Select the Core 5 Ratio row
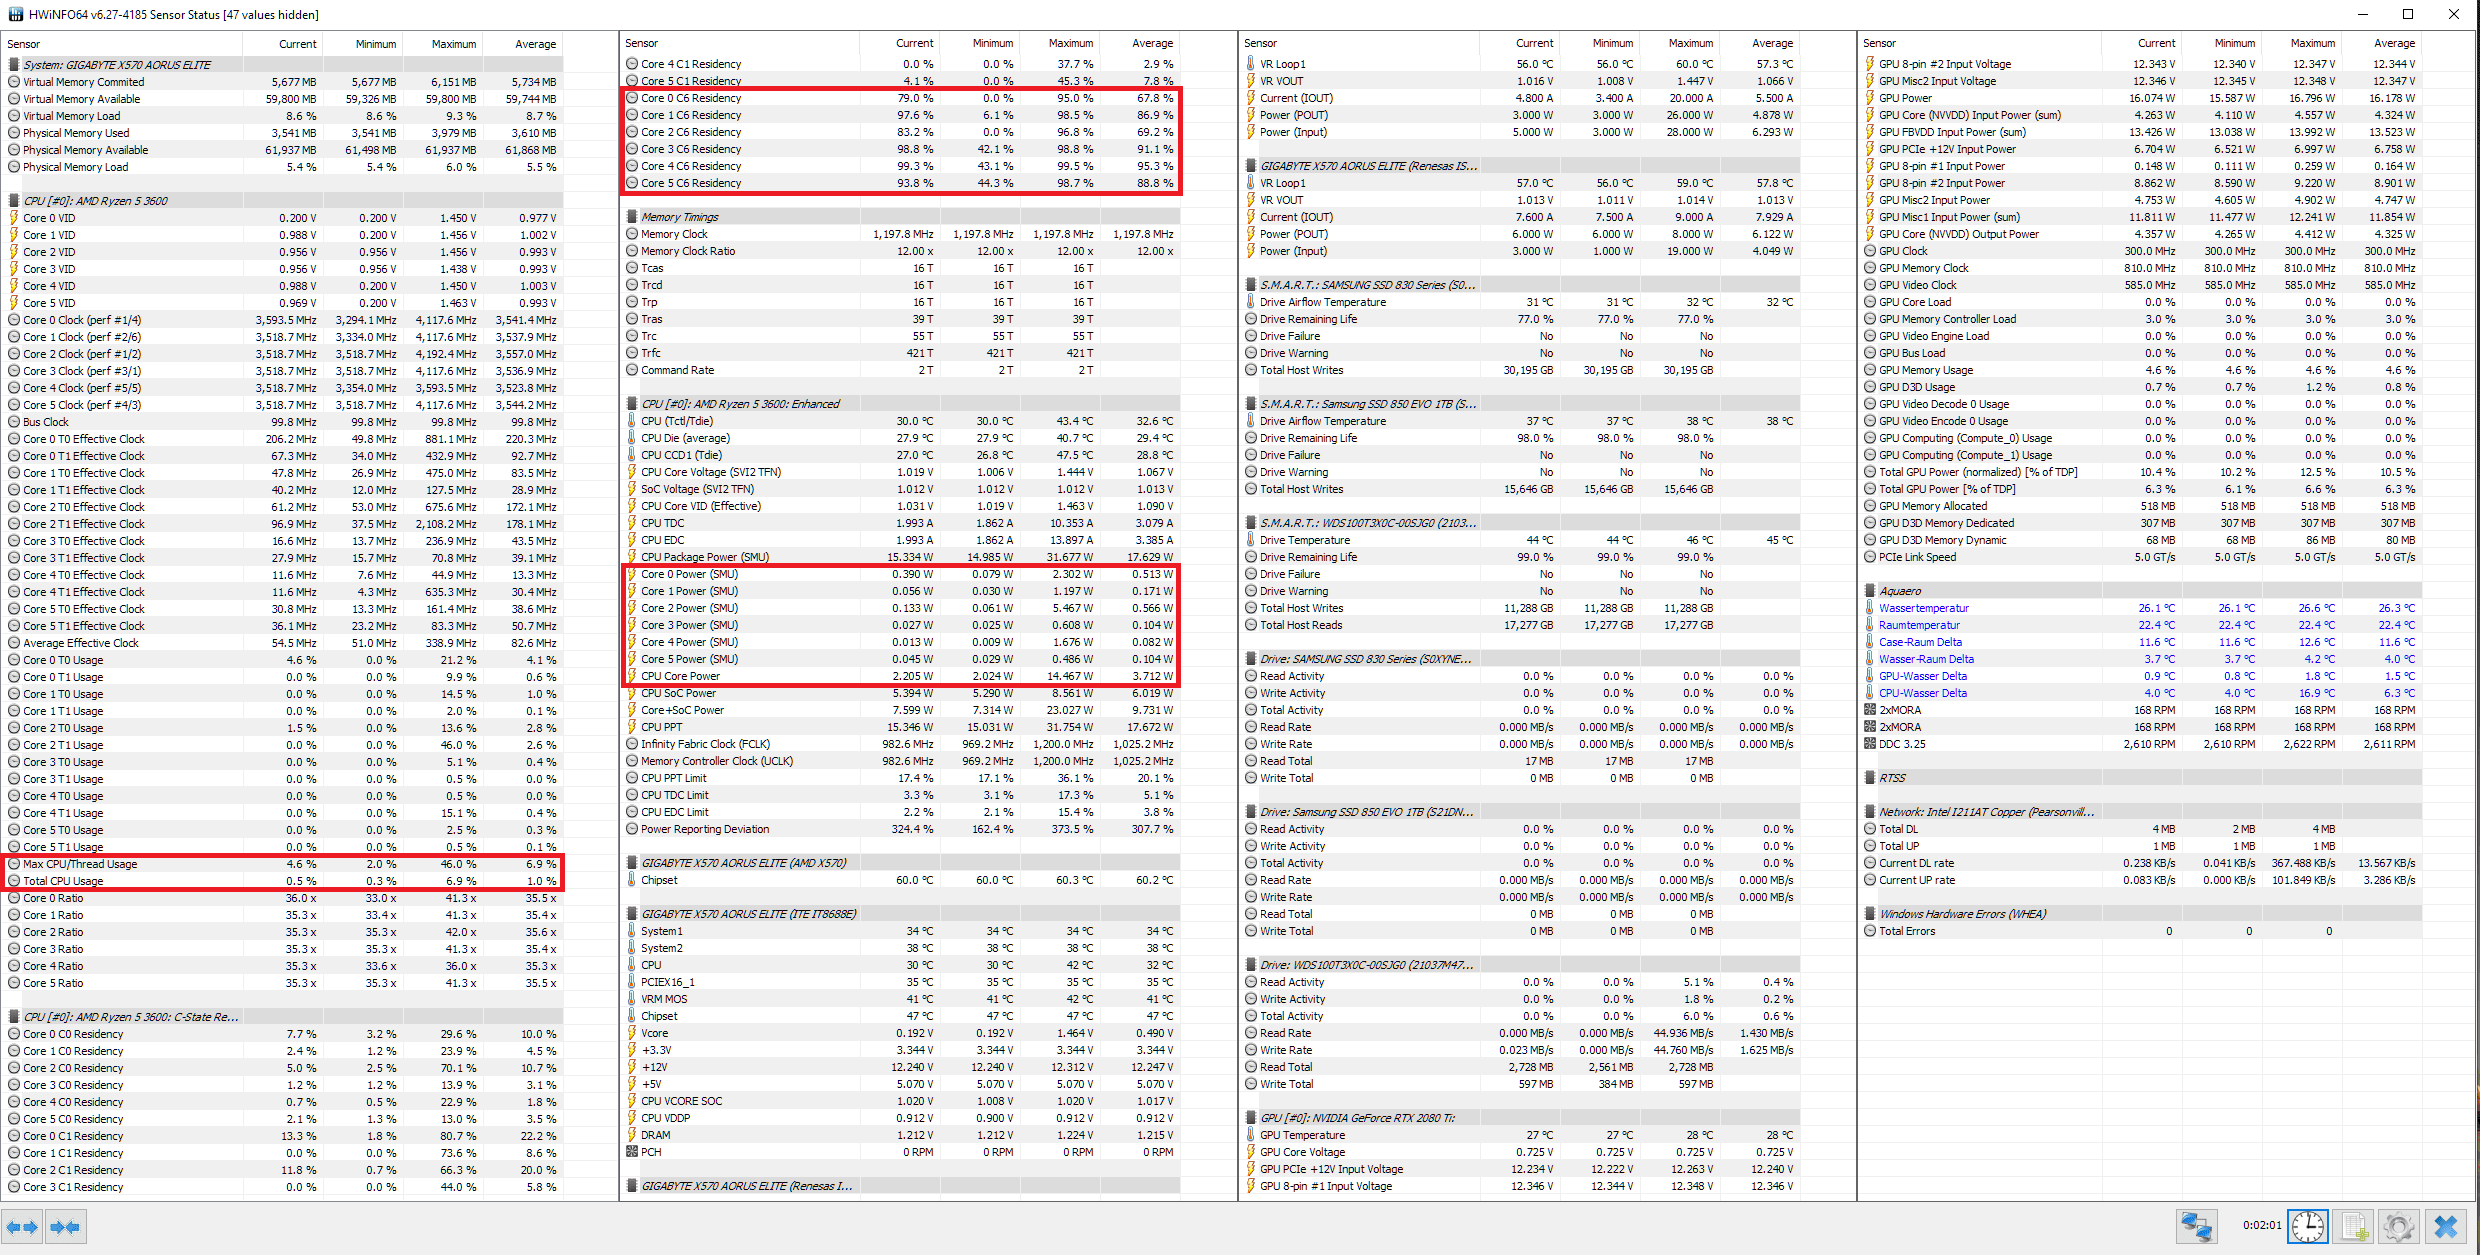Image resolution: width=2480 pixels, height=1255 pixels. [x=284, y=983]
